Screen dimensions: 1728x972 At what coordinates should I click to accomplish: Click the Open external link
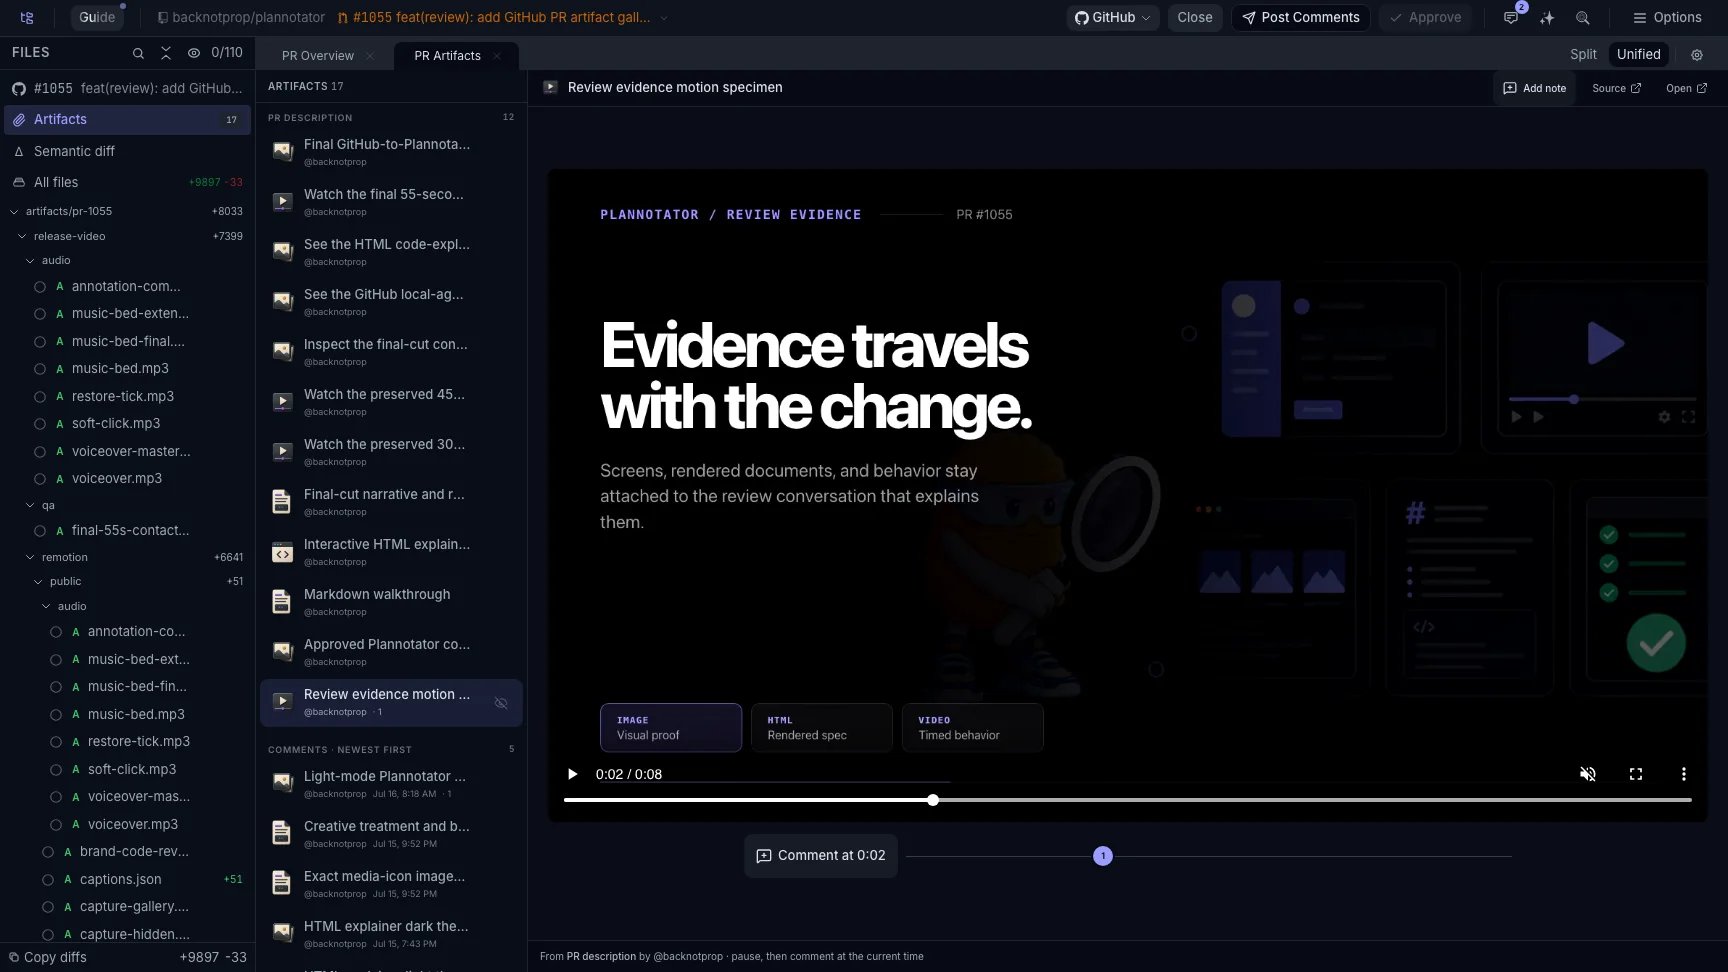click(x=1686, y=88)
